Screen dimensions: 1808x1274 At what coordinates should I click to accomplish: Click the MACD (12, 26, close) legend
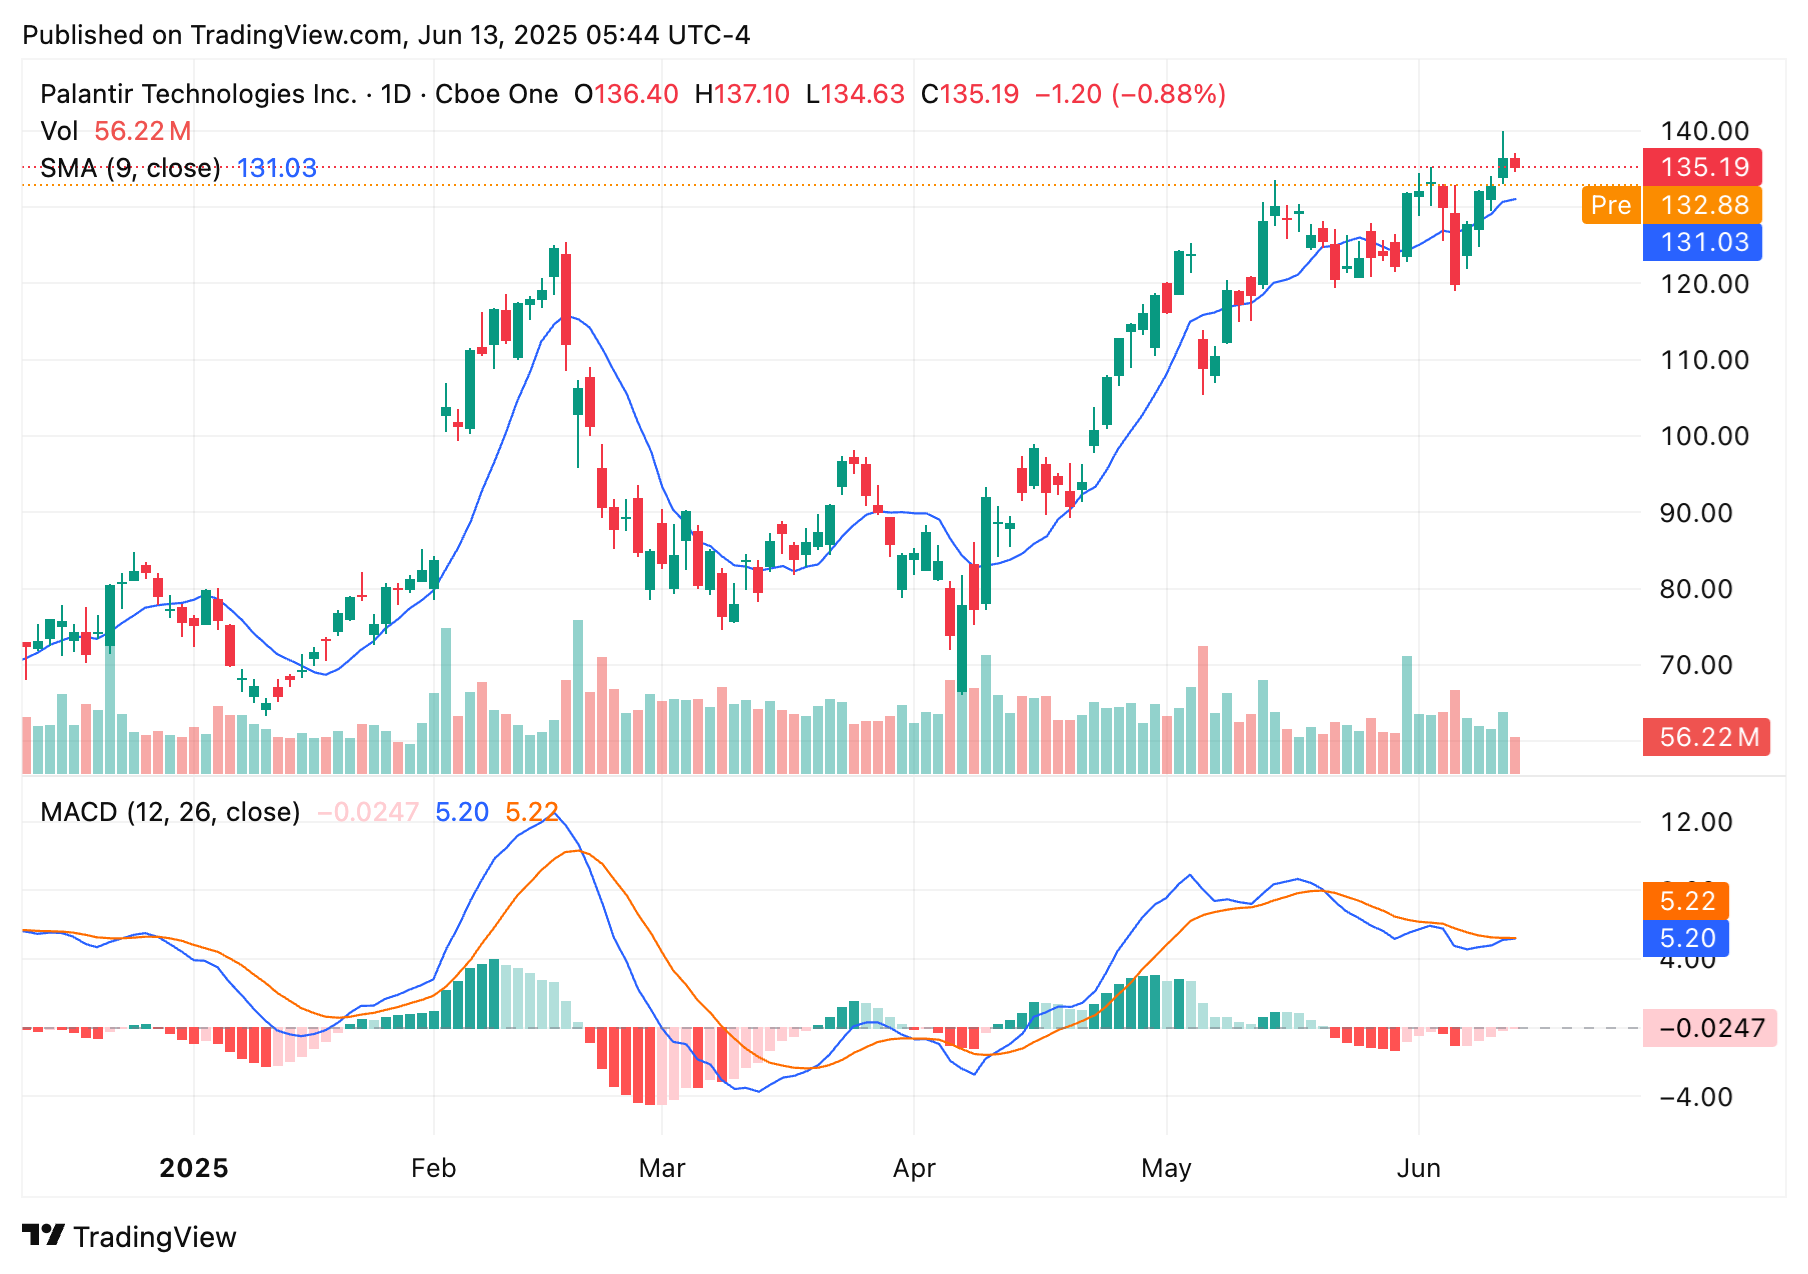170,812
